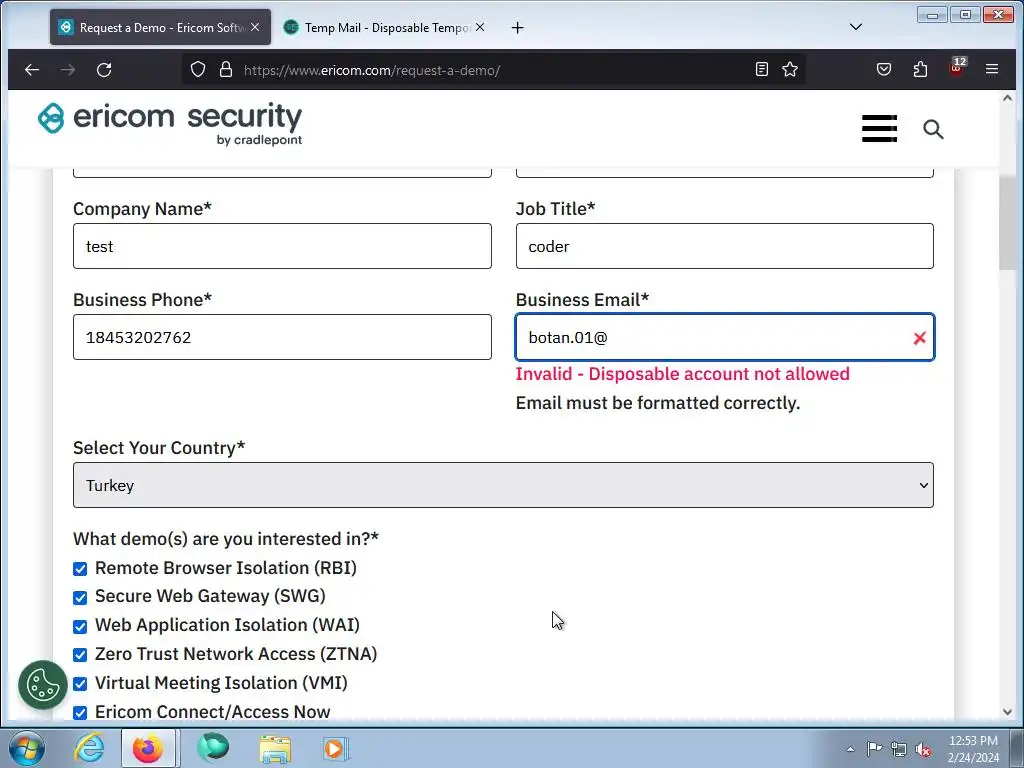Close the Request a Demo tab
The image size is (1024, 768).
tap(255, 27)
